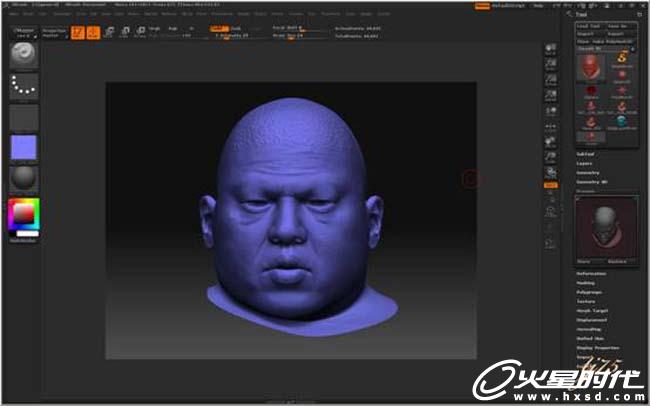650x406 pixels.
Task: Toggle Rgb painting mode
Action: [173, 29]
